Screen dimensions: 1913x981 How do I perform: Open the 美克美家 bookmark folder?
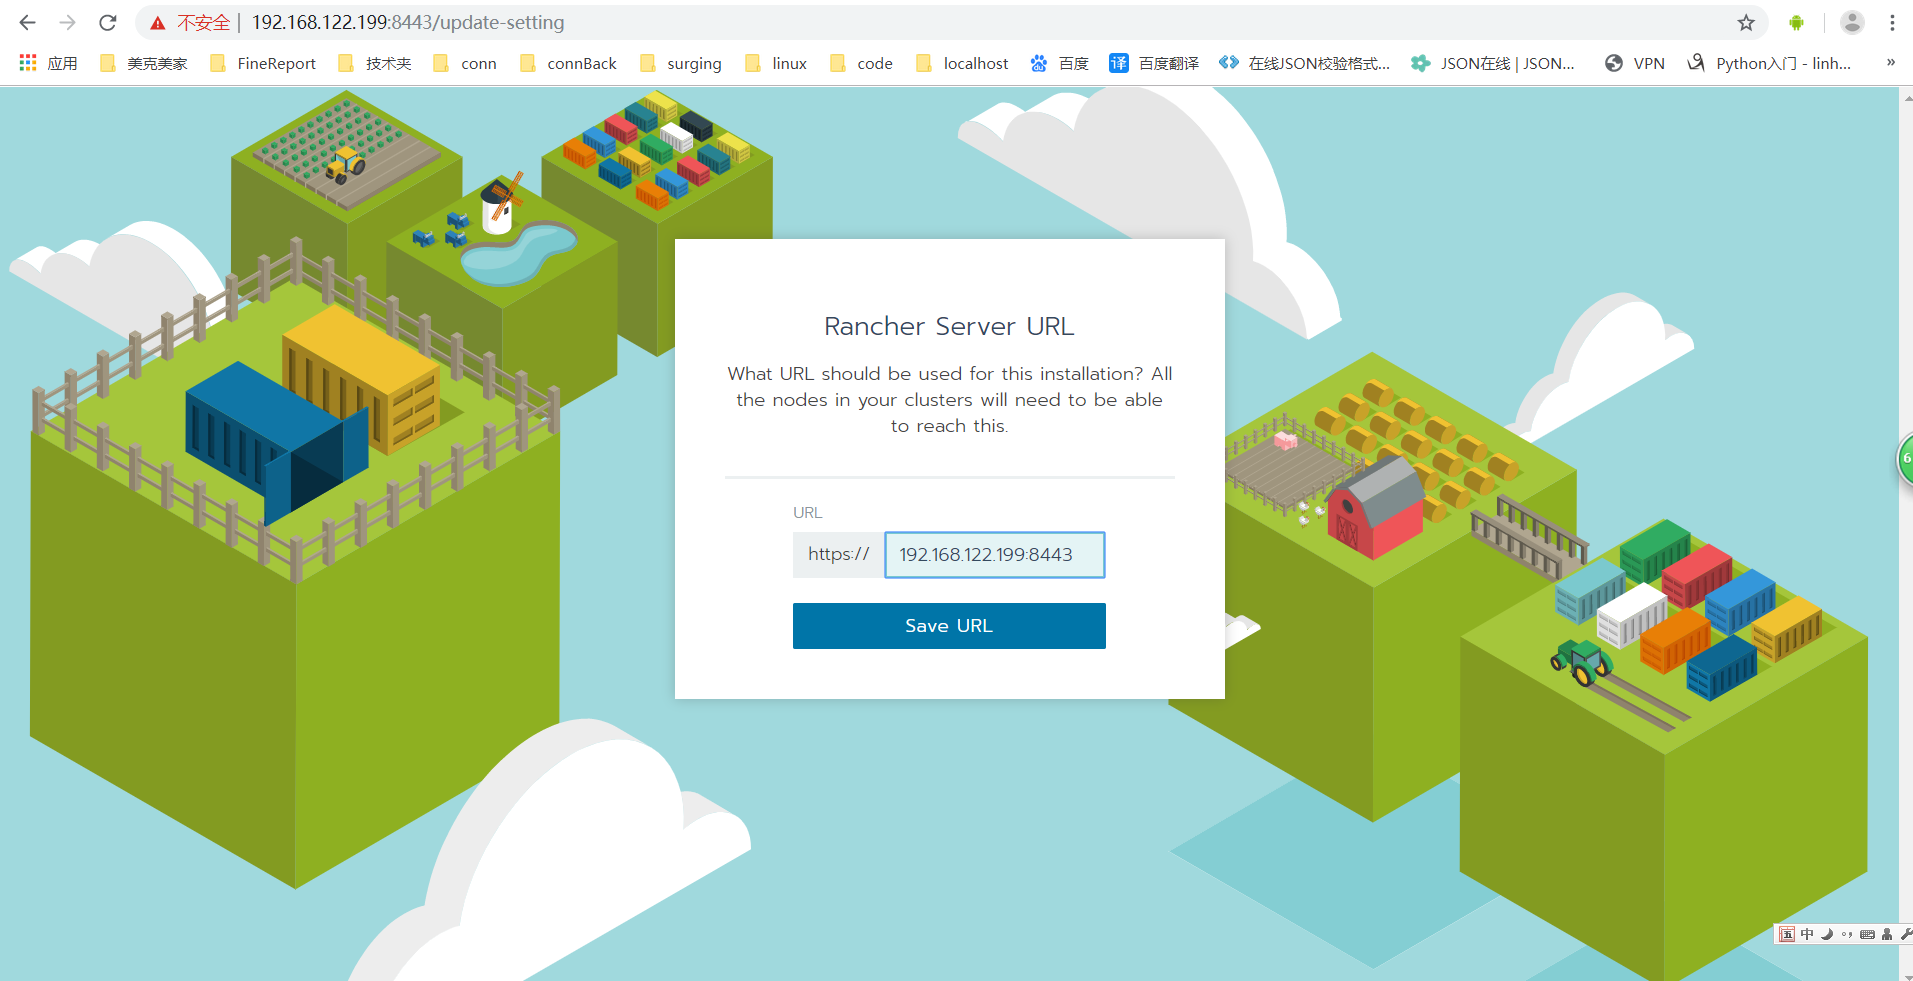click(x=143, y=63)
